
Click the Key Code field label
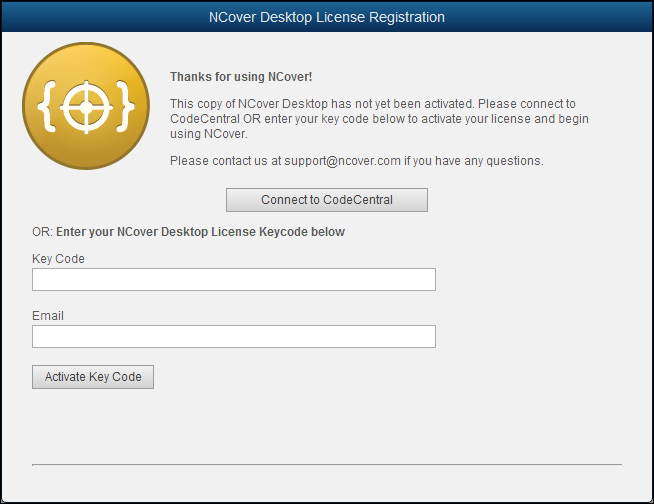tap(58, 259)
